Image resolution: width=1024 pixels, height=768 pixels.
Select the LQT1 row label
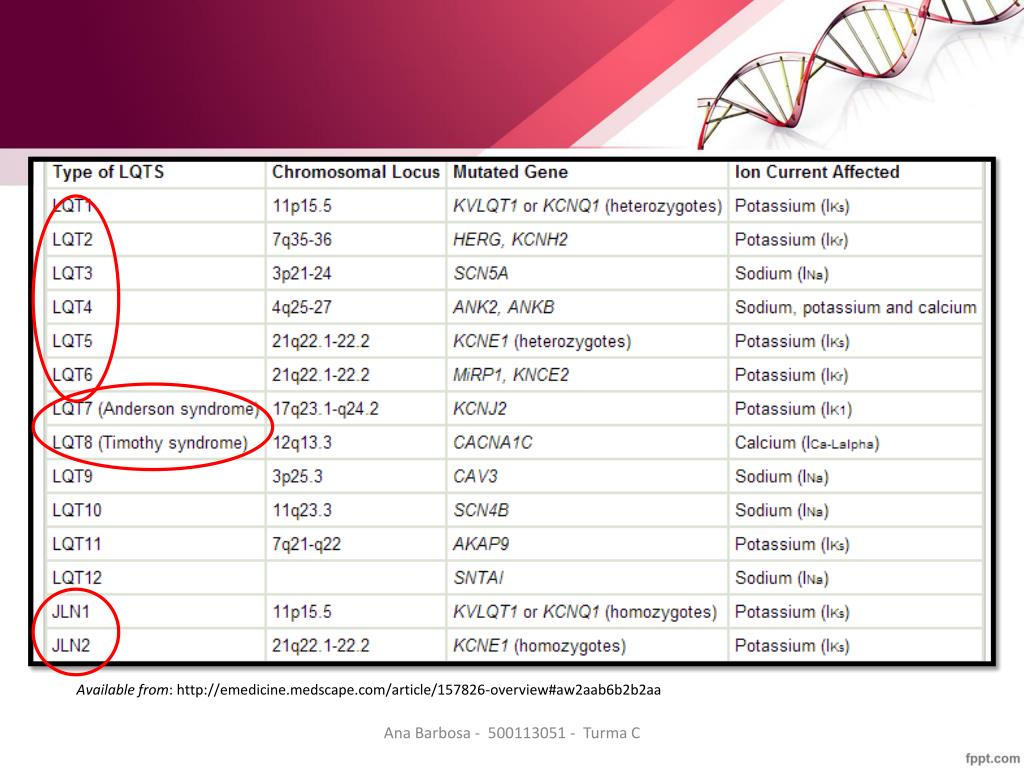(72, 206)
